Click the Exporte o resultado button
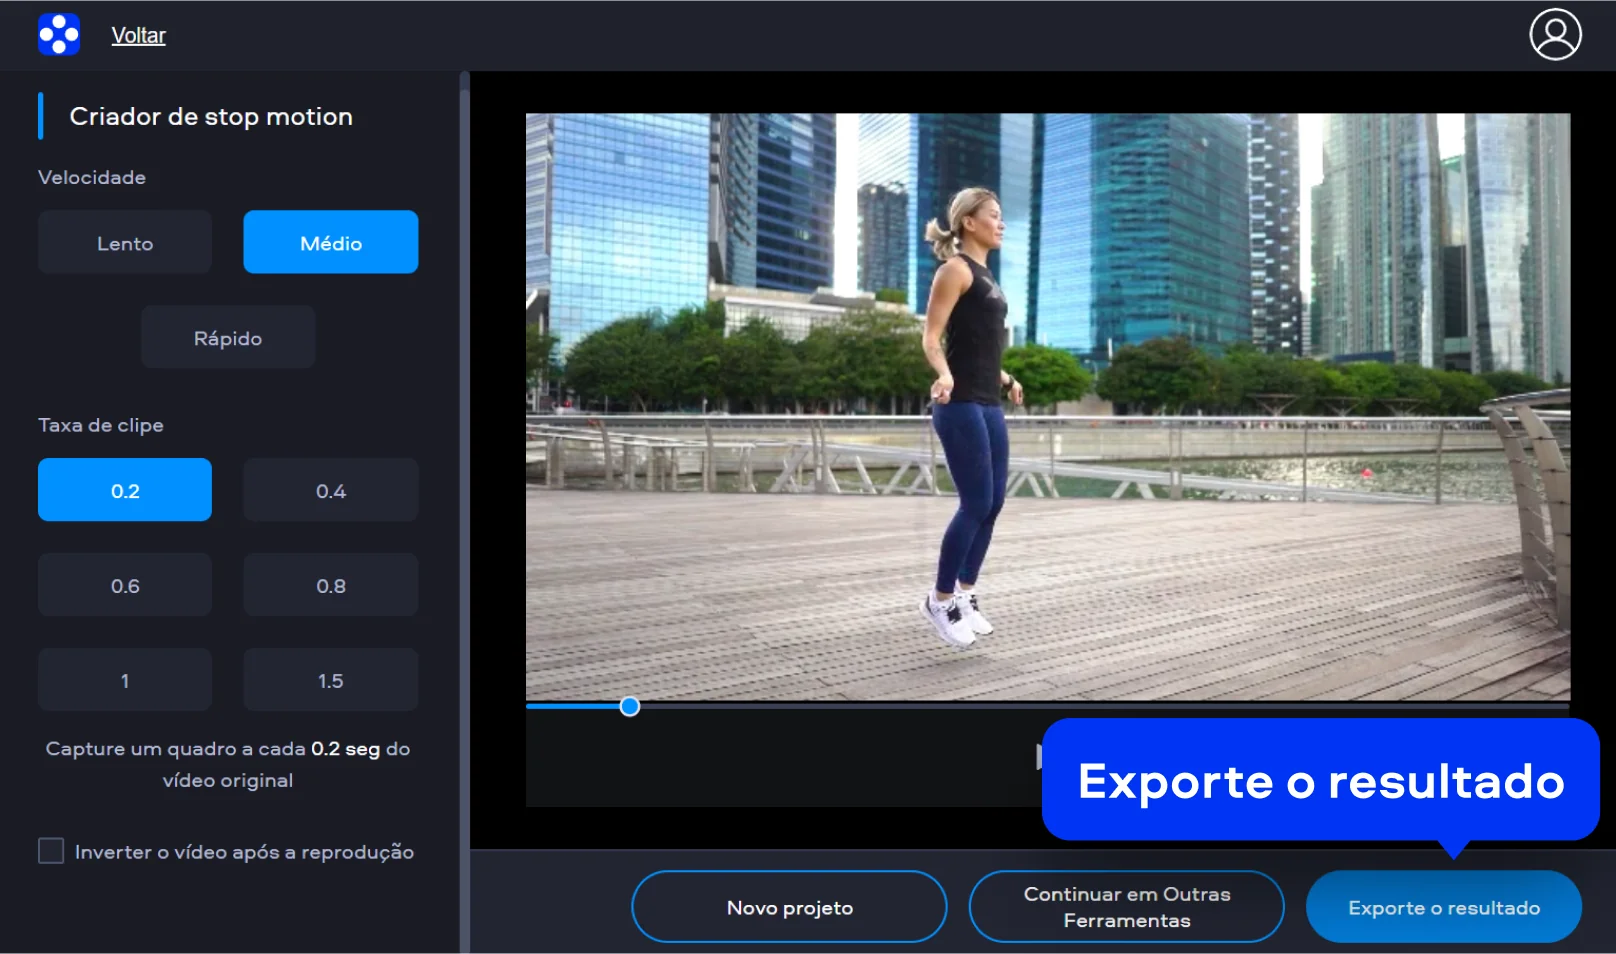Image resolution: width=1616 pixels, height=954 pixels. [x=1444, y=907]
